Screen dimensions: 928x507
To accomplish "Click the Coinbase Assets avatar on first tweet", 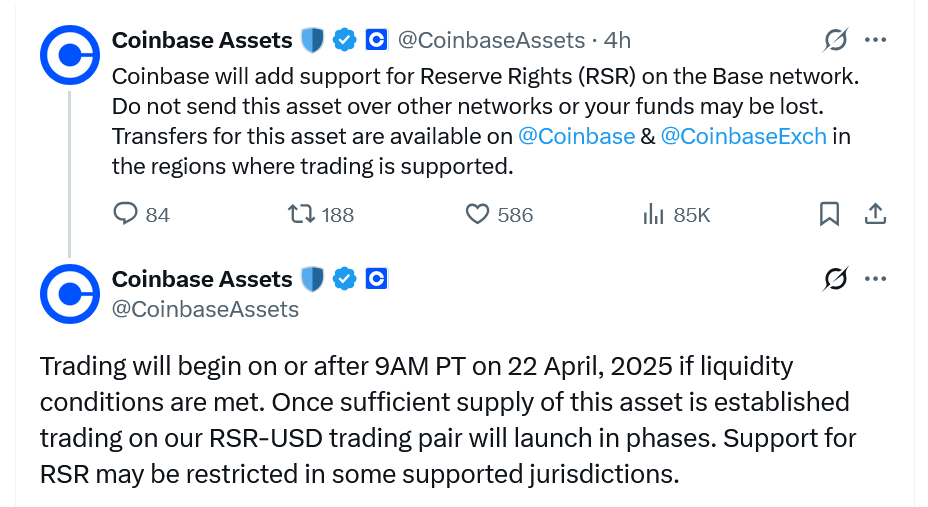I will [x=69, y=54].
